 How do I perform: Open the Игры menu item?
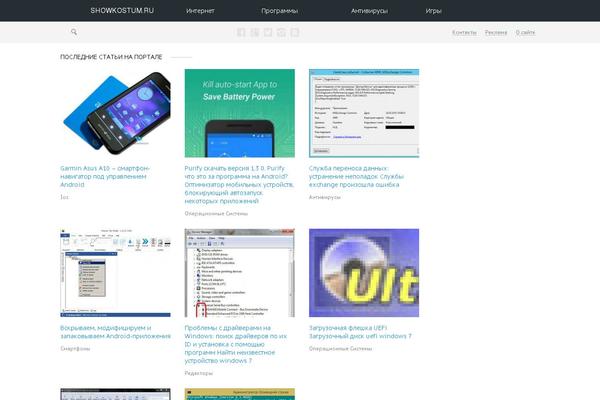tap(434, 11)
